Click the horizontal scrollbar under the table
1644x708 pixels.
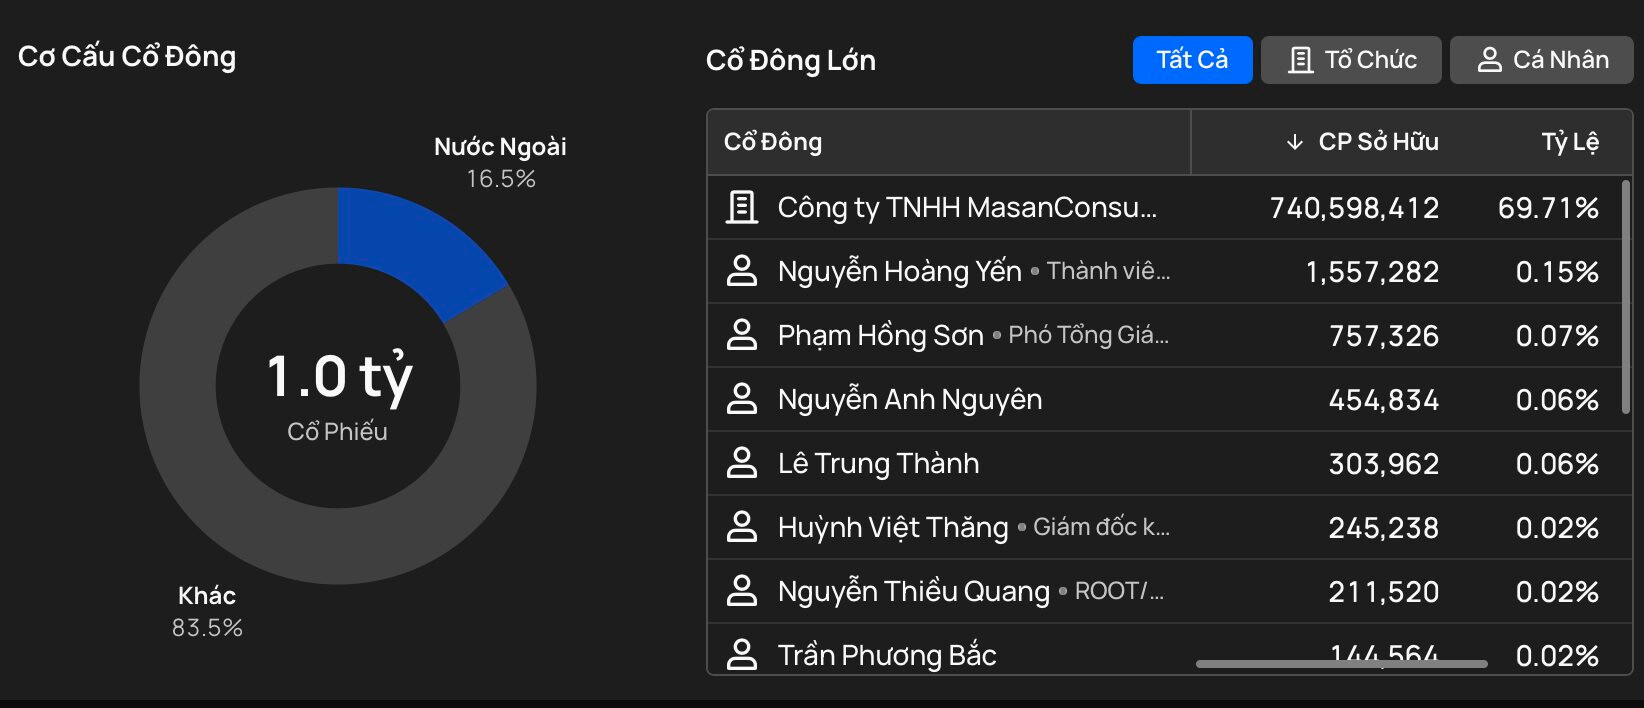pyautogui.click(x=1341, y=663)
